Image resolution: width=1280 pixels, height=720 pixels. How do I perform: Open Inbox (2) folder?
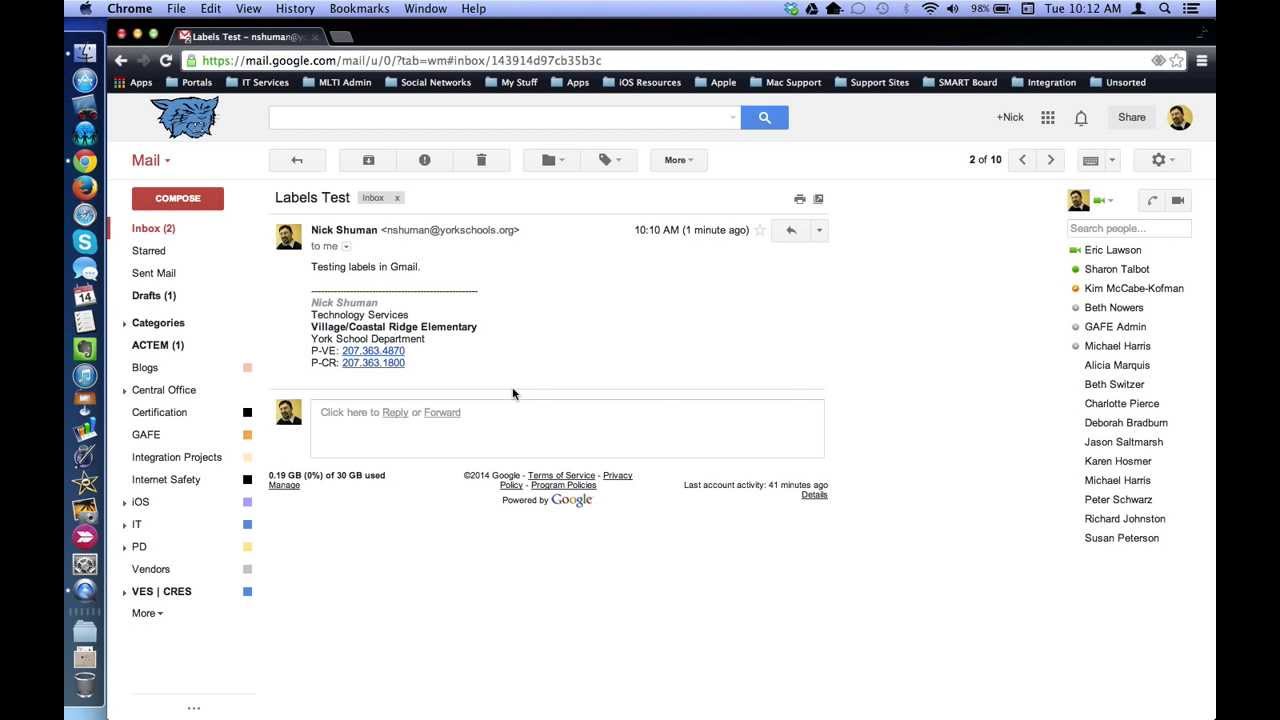point(153,228)
